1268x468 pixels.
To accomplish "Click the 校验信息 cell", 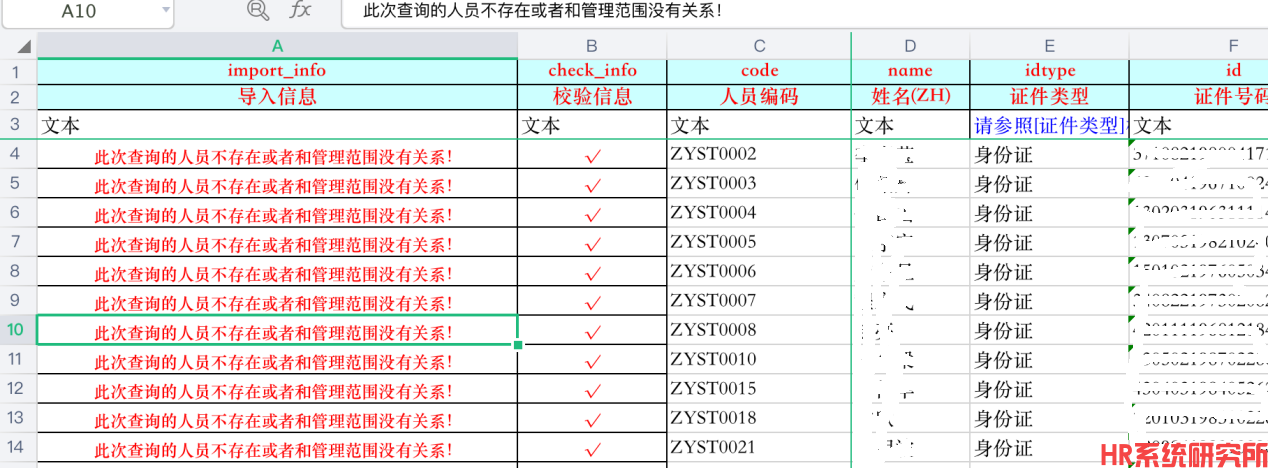I will tap(592, 97).
